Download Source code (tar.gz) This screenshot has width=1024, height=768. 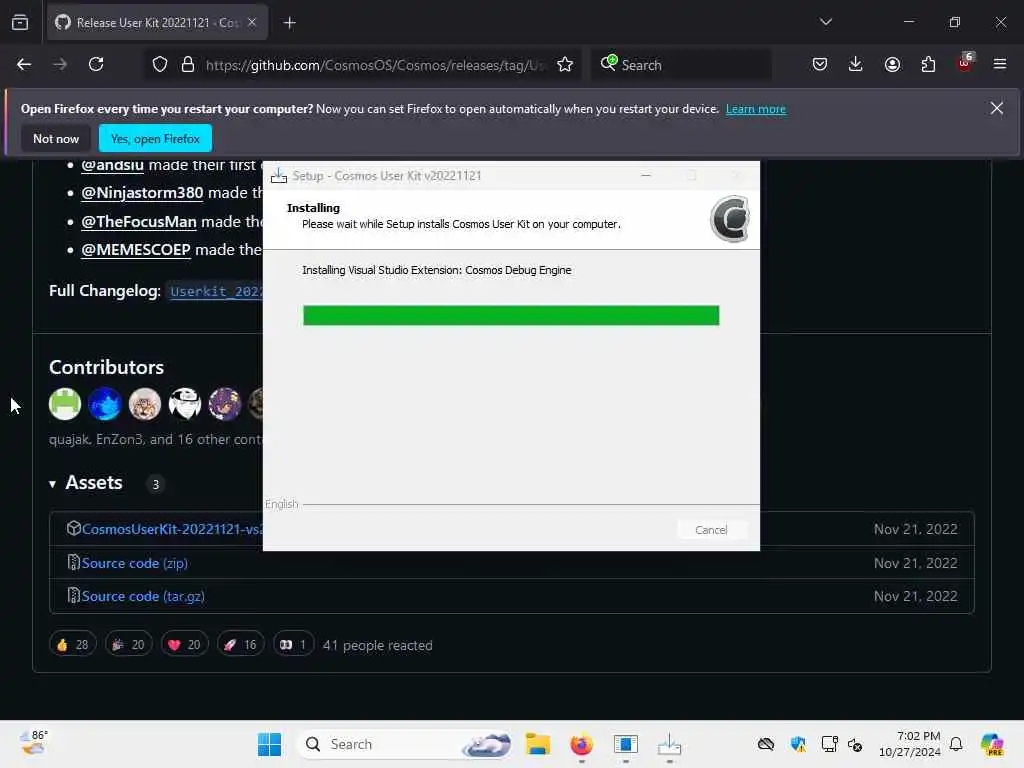click(x=143, y=596)
